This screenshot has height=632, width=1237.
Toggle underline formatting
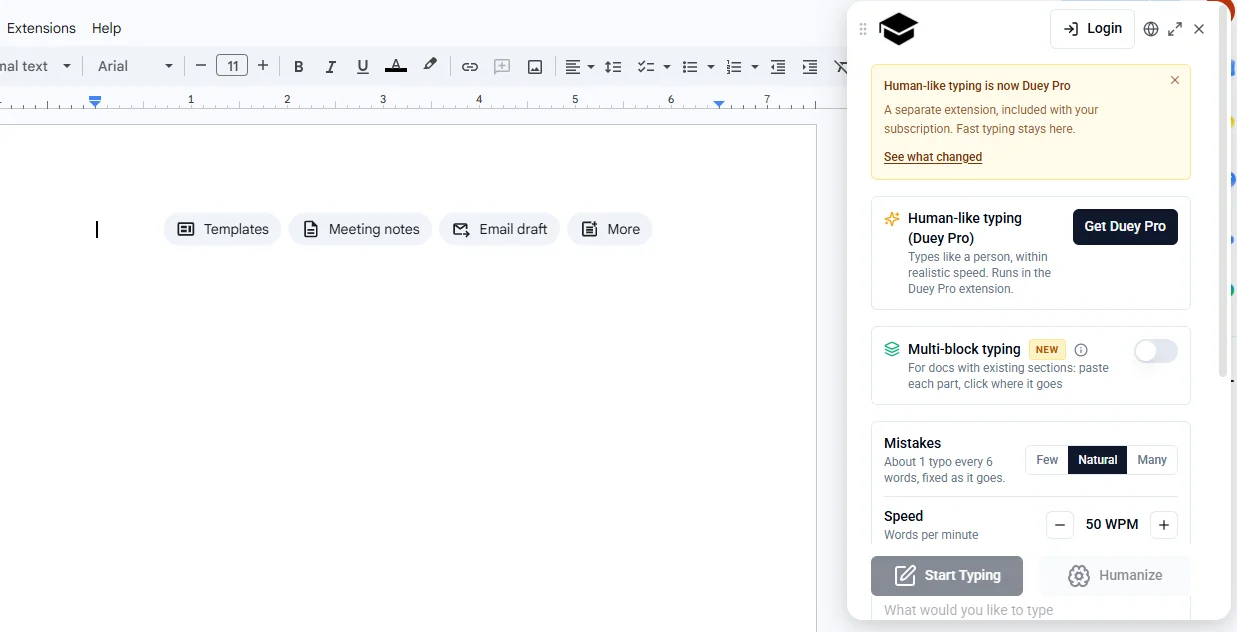[x=363, y=67]
